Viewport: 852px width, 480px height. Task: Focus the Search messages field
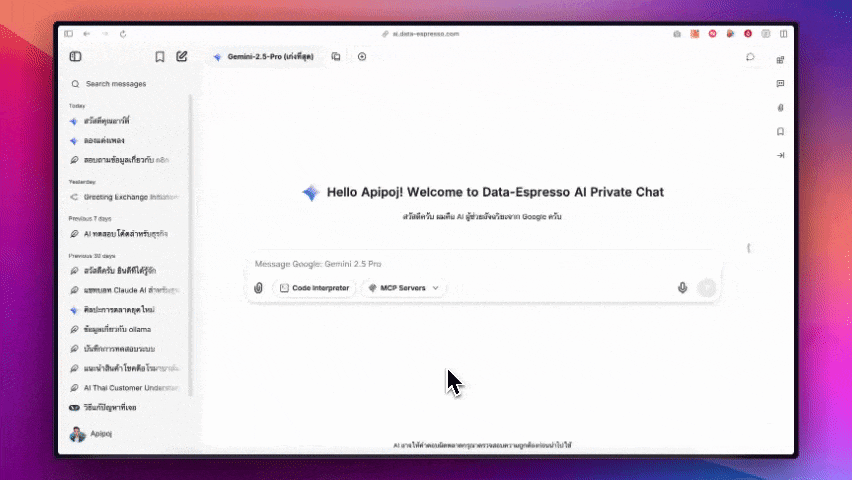tap(128, 84)
